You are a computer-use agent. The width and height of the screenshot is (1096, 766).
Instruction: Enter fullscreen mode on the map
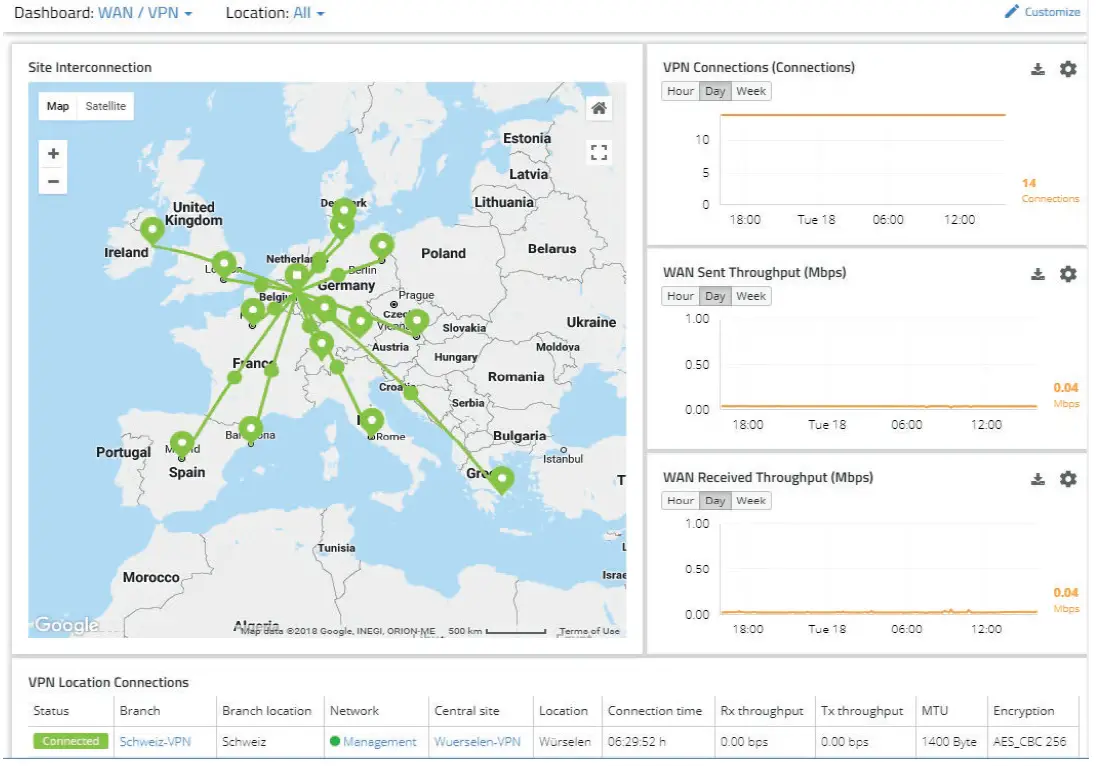(x=598, y=152)
